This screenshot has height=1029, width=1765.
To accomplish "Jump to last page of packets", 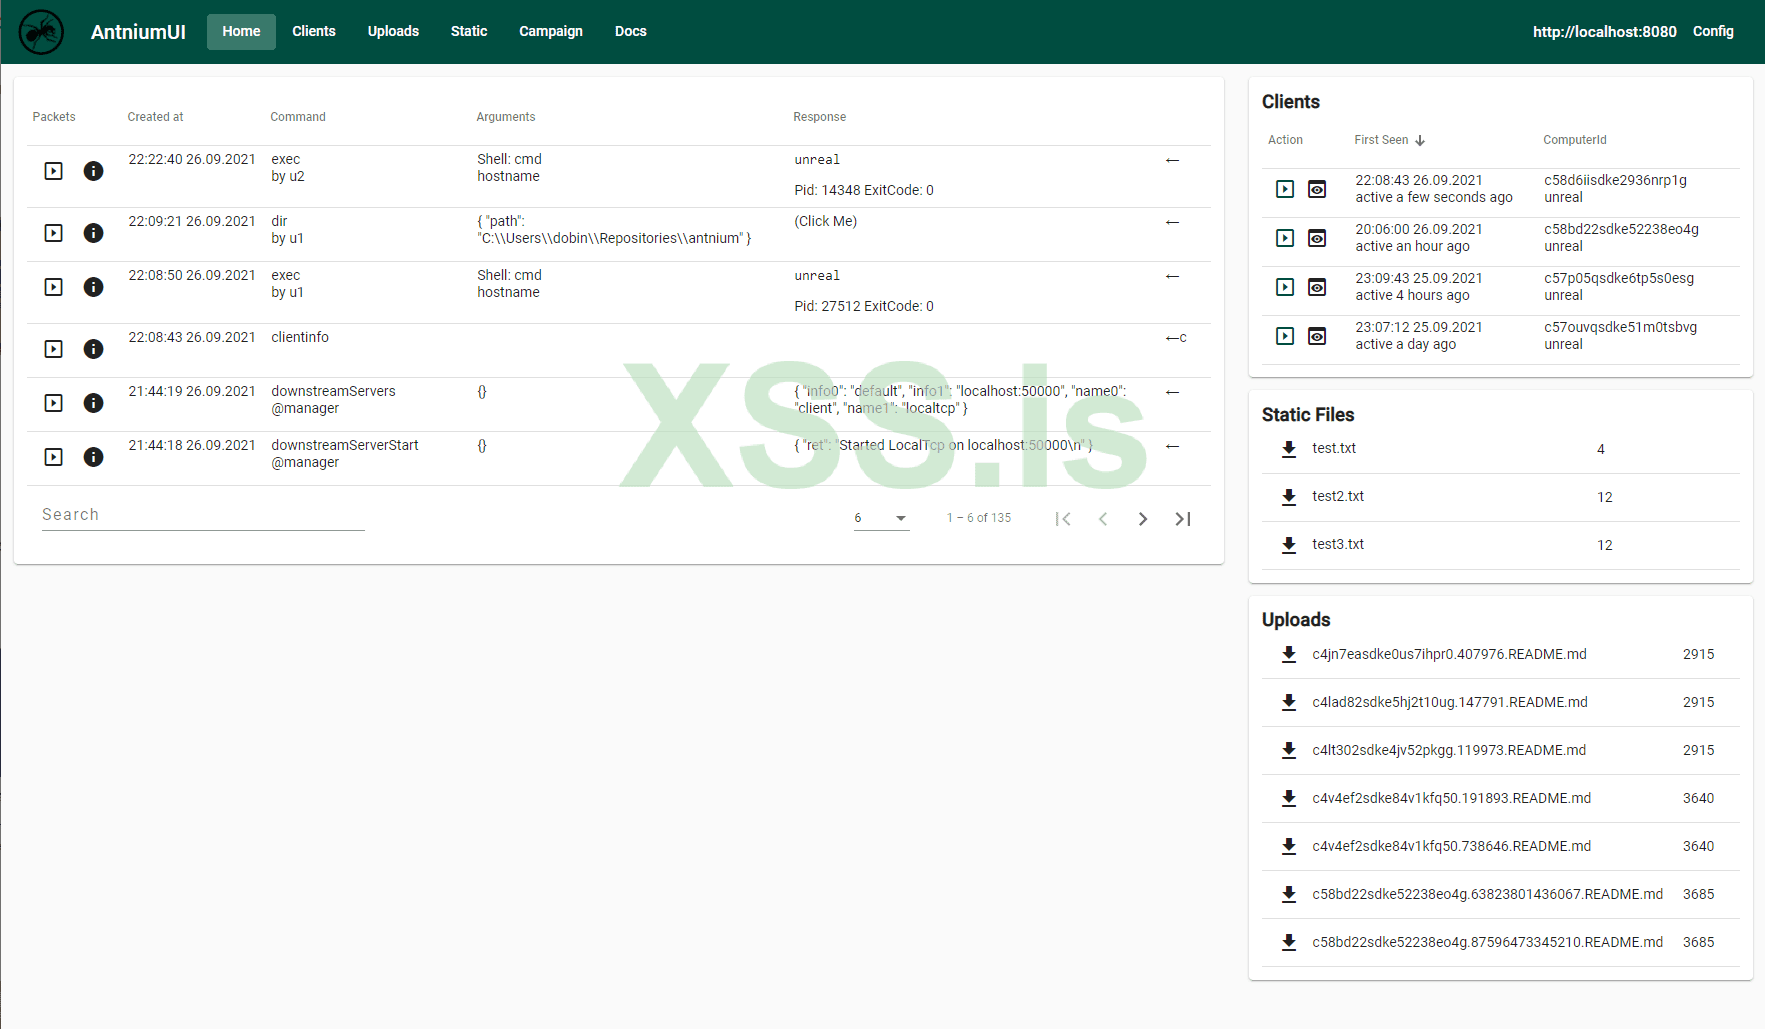I will click(x=1182, y=519).
